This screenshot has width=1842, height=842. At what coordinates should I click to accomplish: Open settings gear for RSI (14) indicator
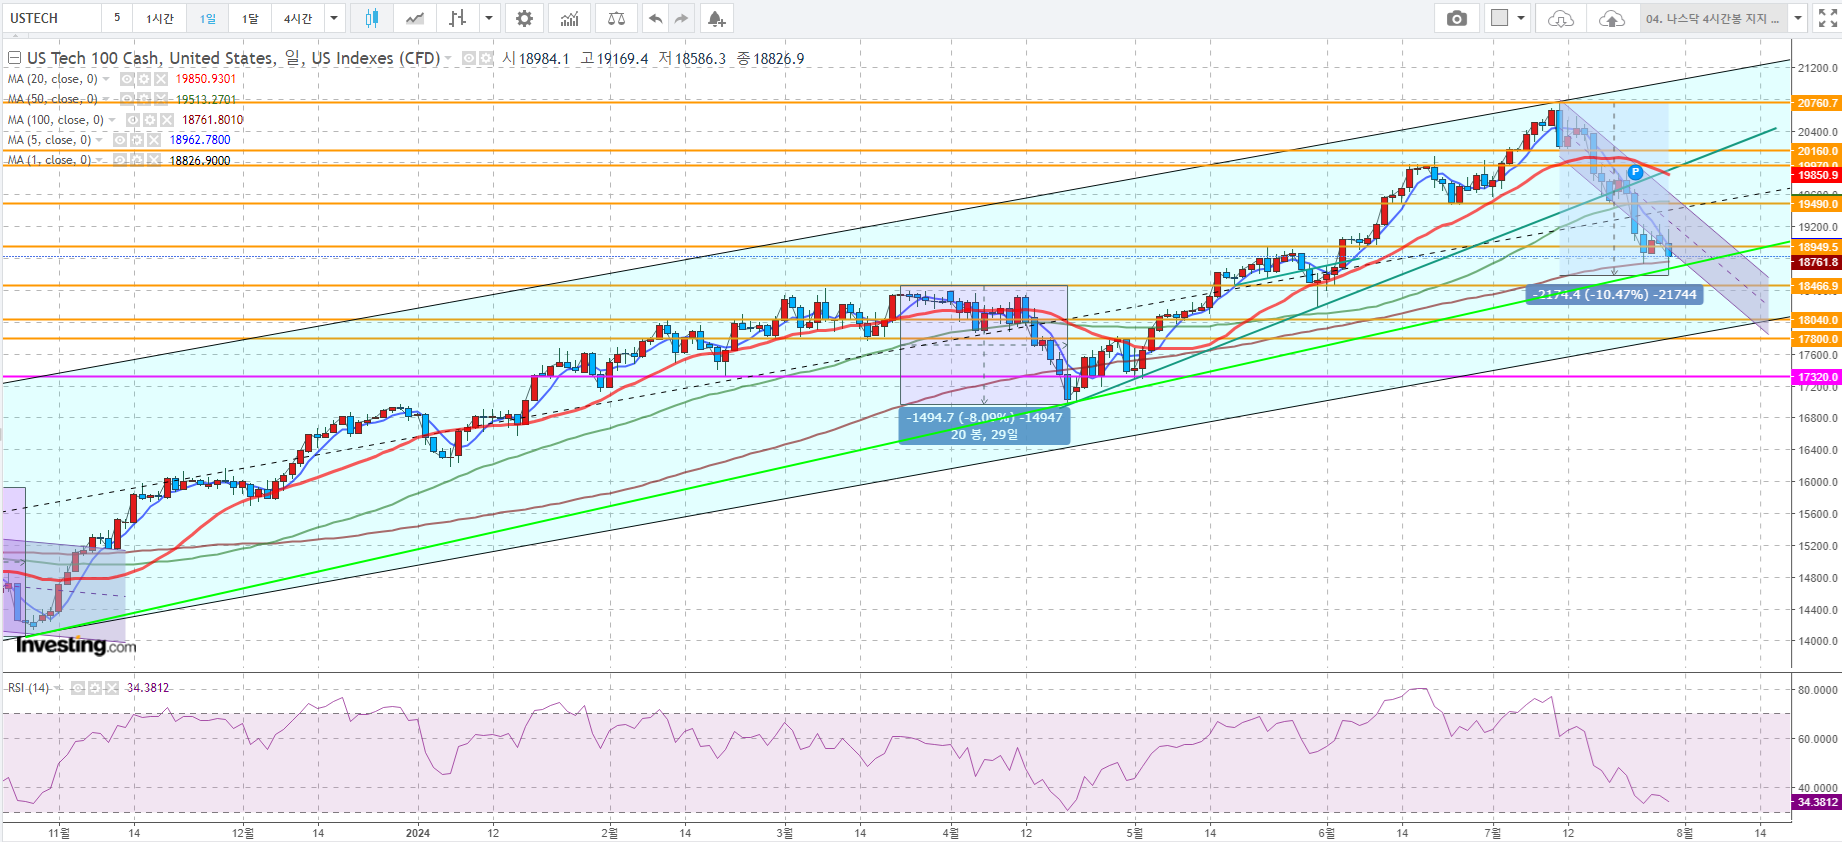(x=95, y=688)
